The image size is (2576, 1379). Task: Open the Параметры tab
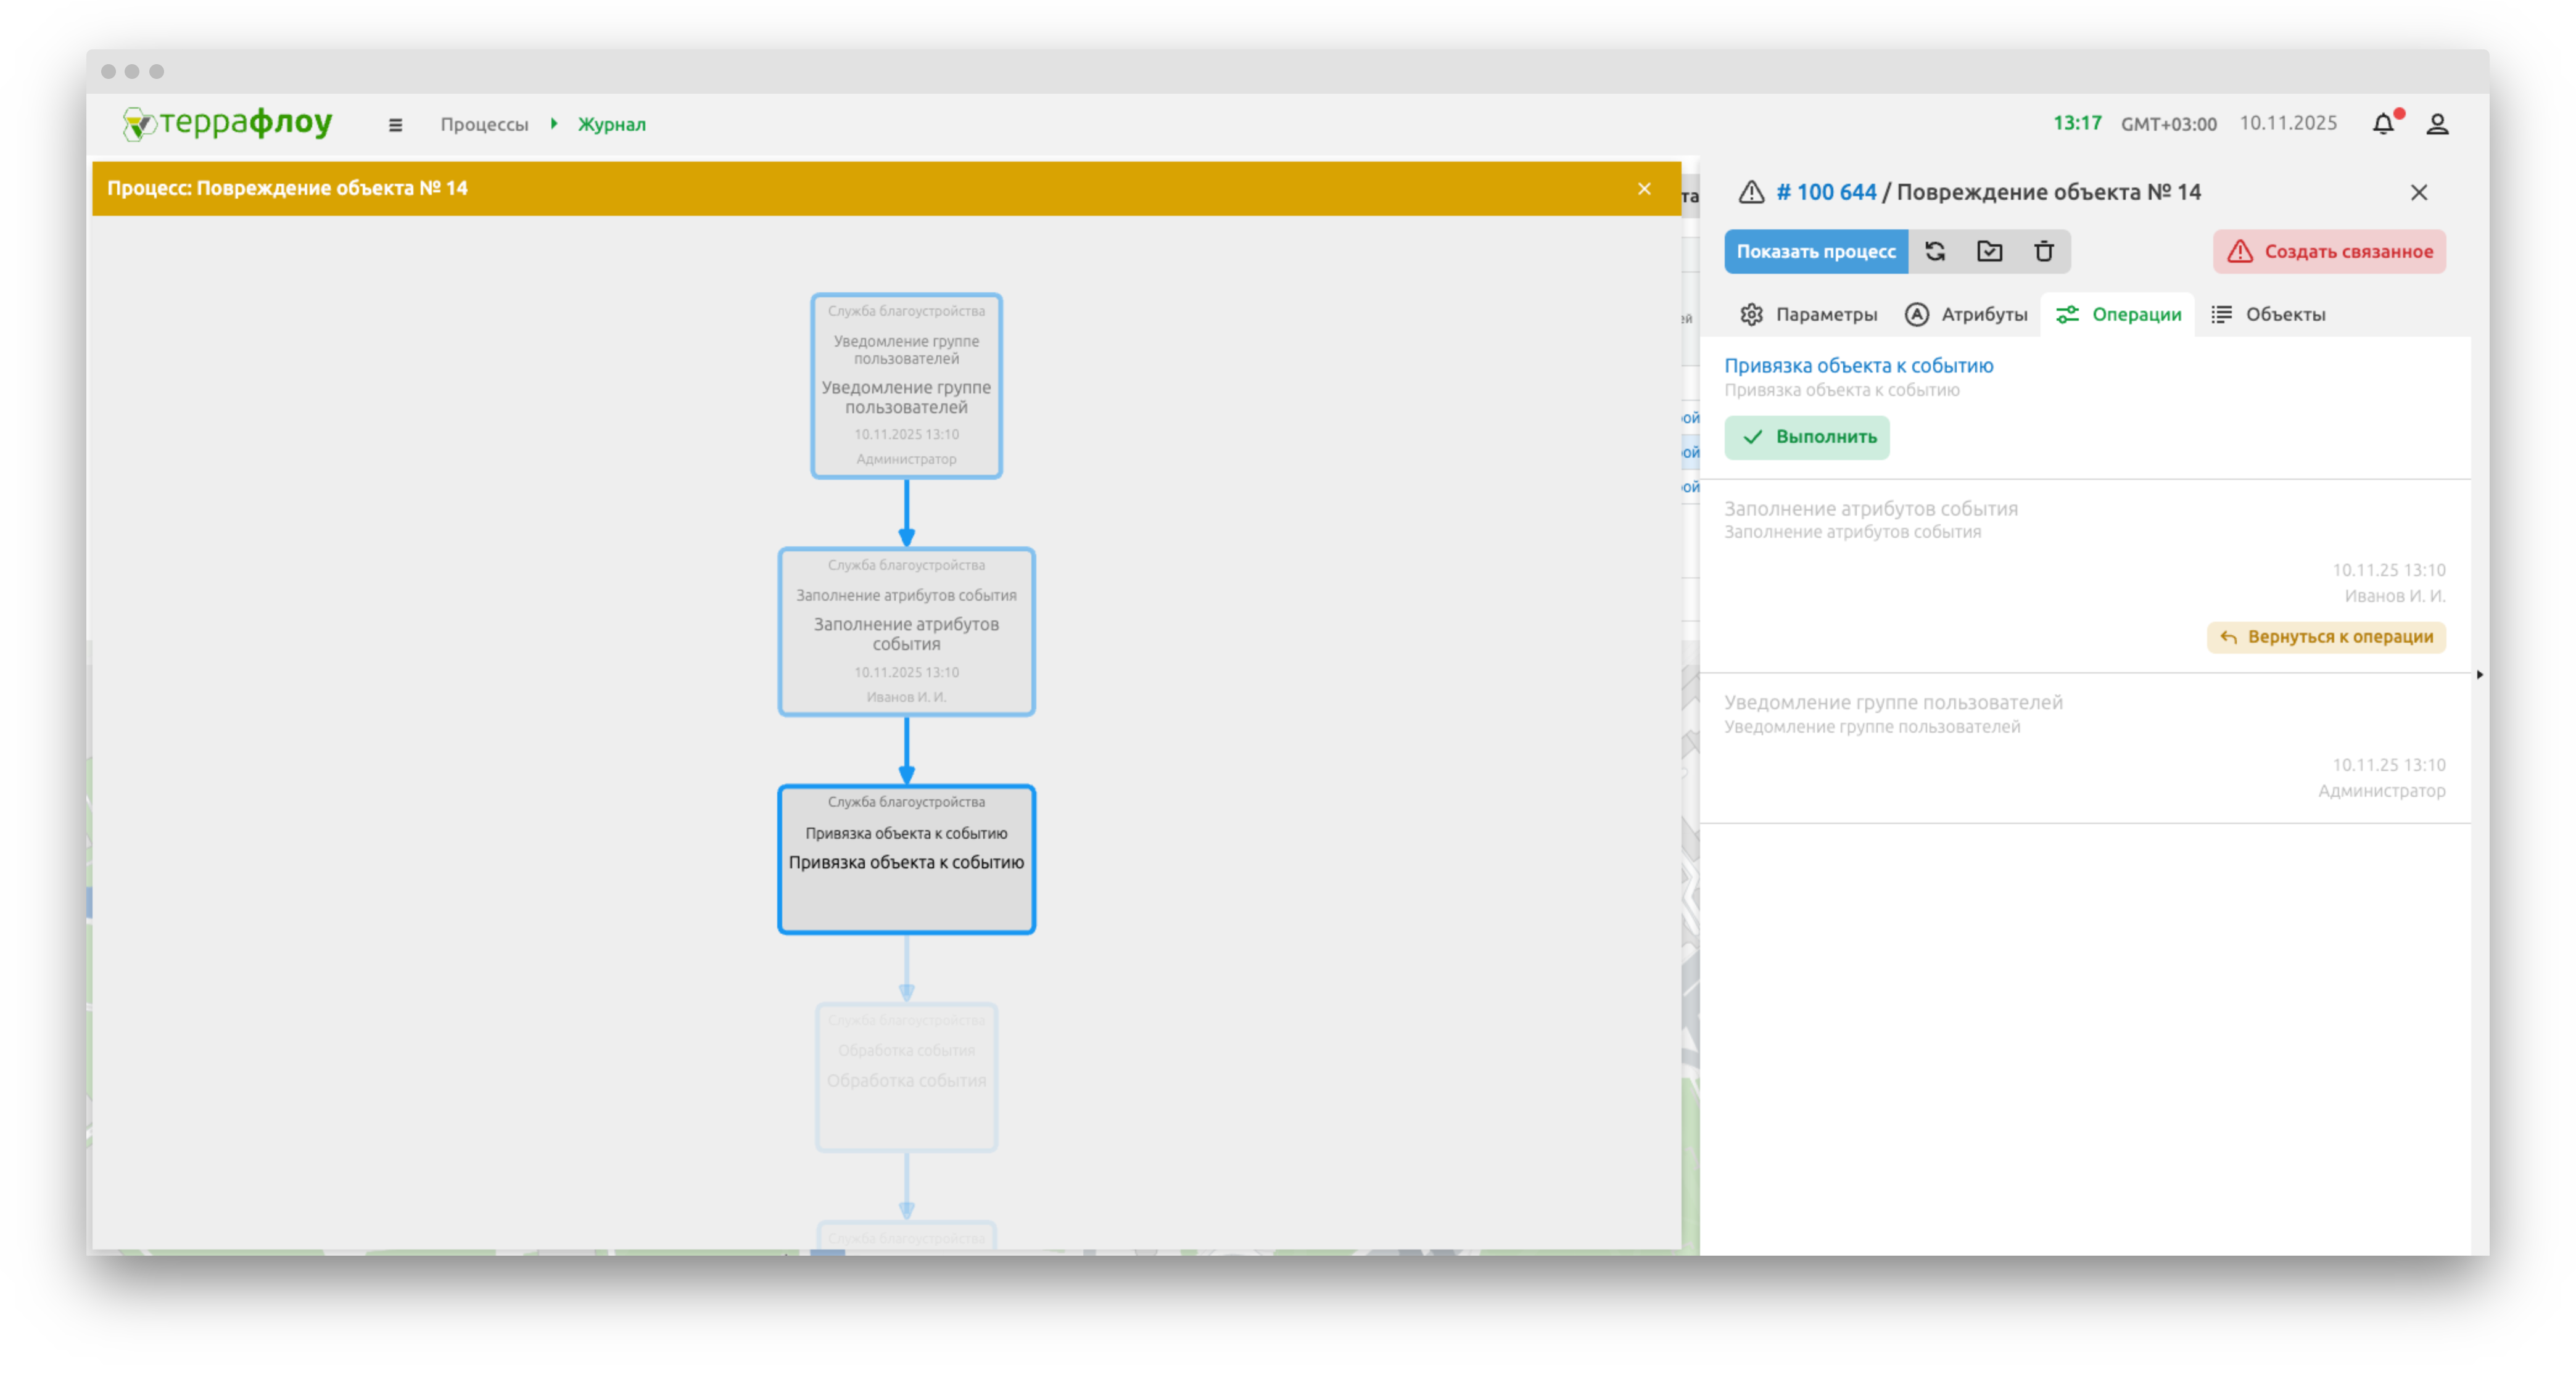(1808, 314)
